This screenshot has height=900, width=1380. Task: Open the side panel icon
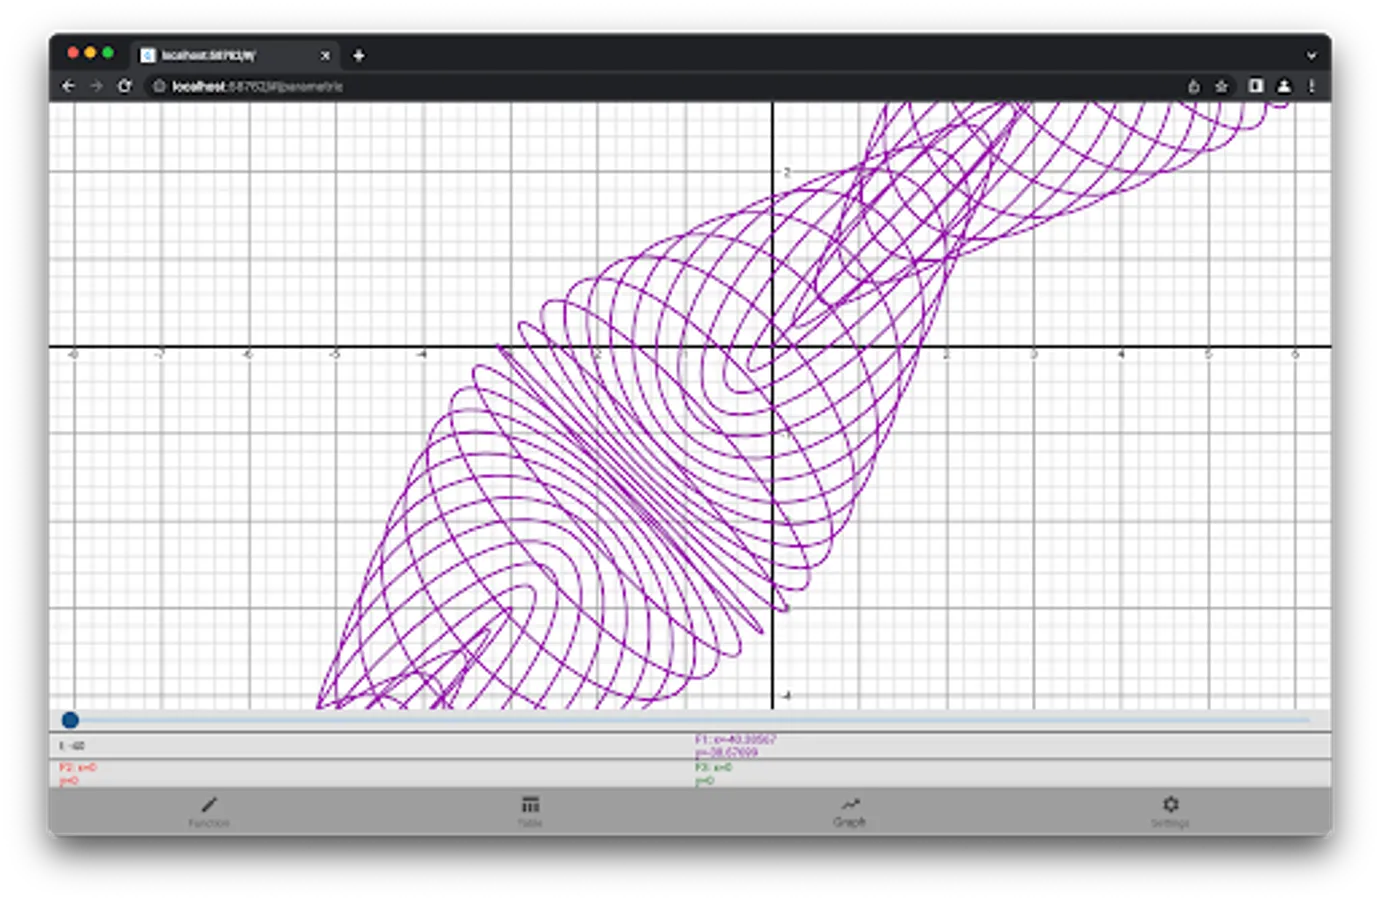pyautogui.click(x=1255, y=87)
